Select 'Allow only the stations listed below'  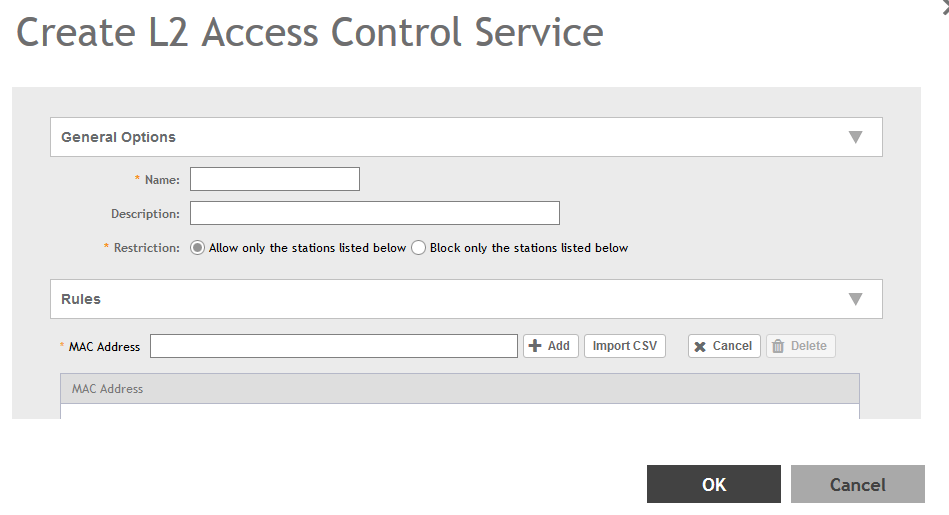pos(198,248)
